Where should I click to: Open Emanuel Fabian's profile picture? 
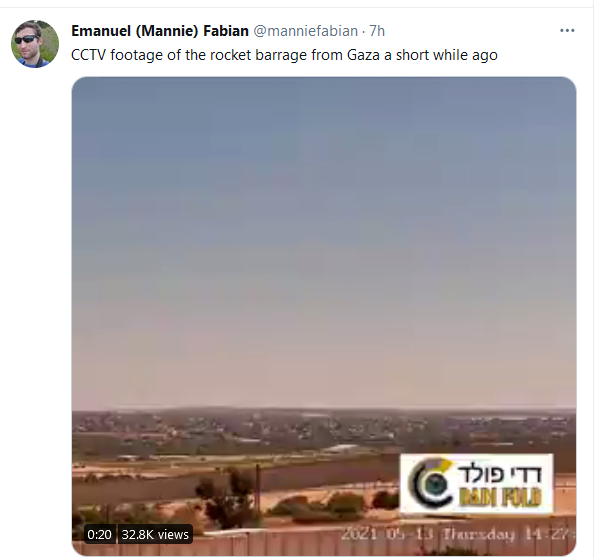[x=35, y=44]
